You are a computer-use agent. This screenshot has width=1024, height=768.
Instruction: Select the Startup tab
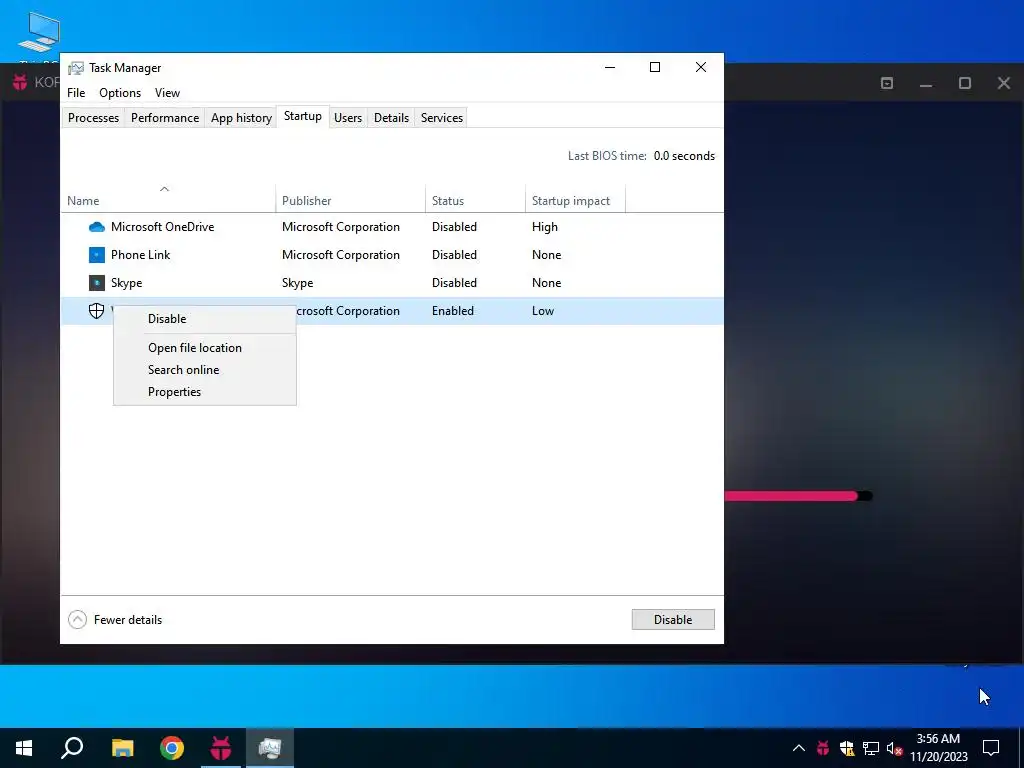pyautogui.click(x=302, y=116)
